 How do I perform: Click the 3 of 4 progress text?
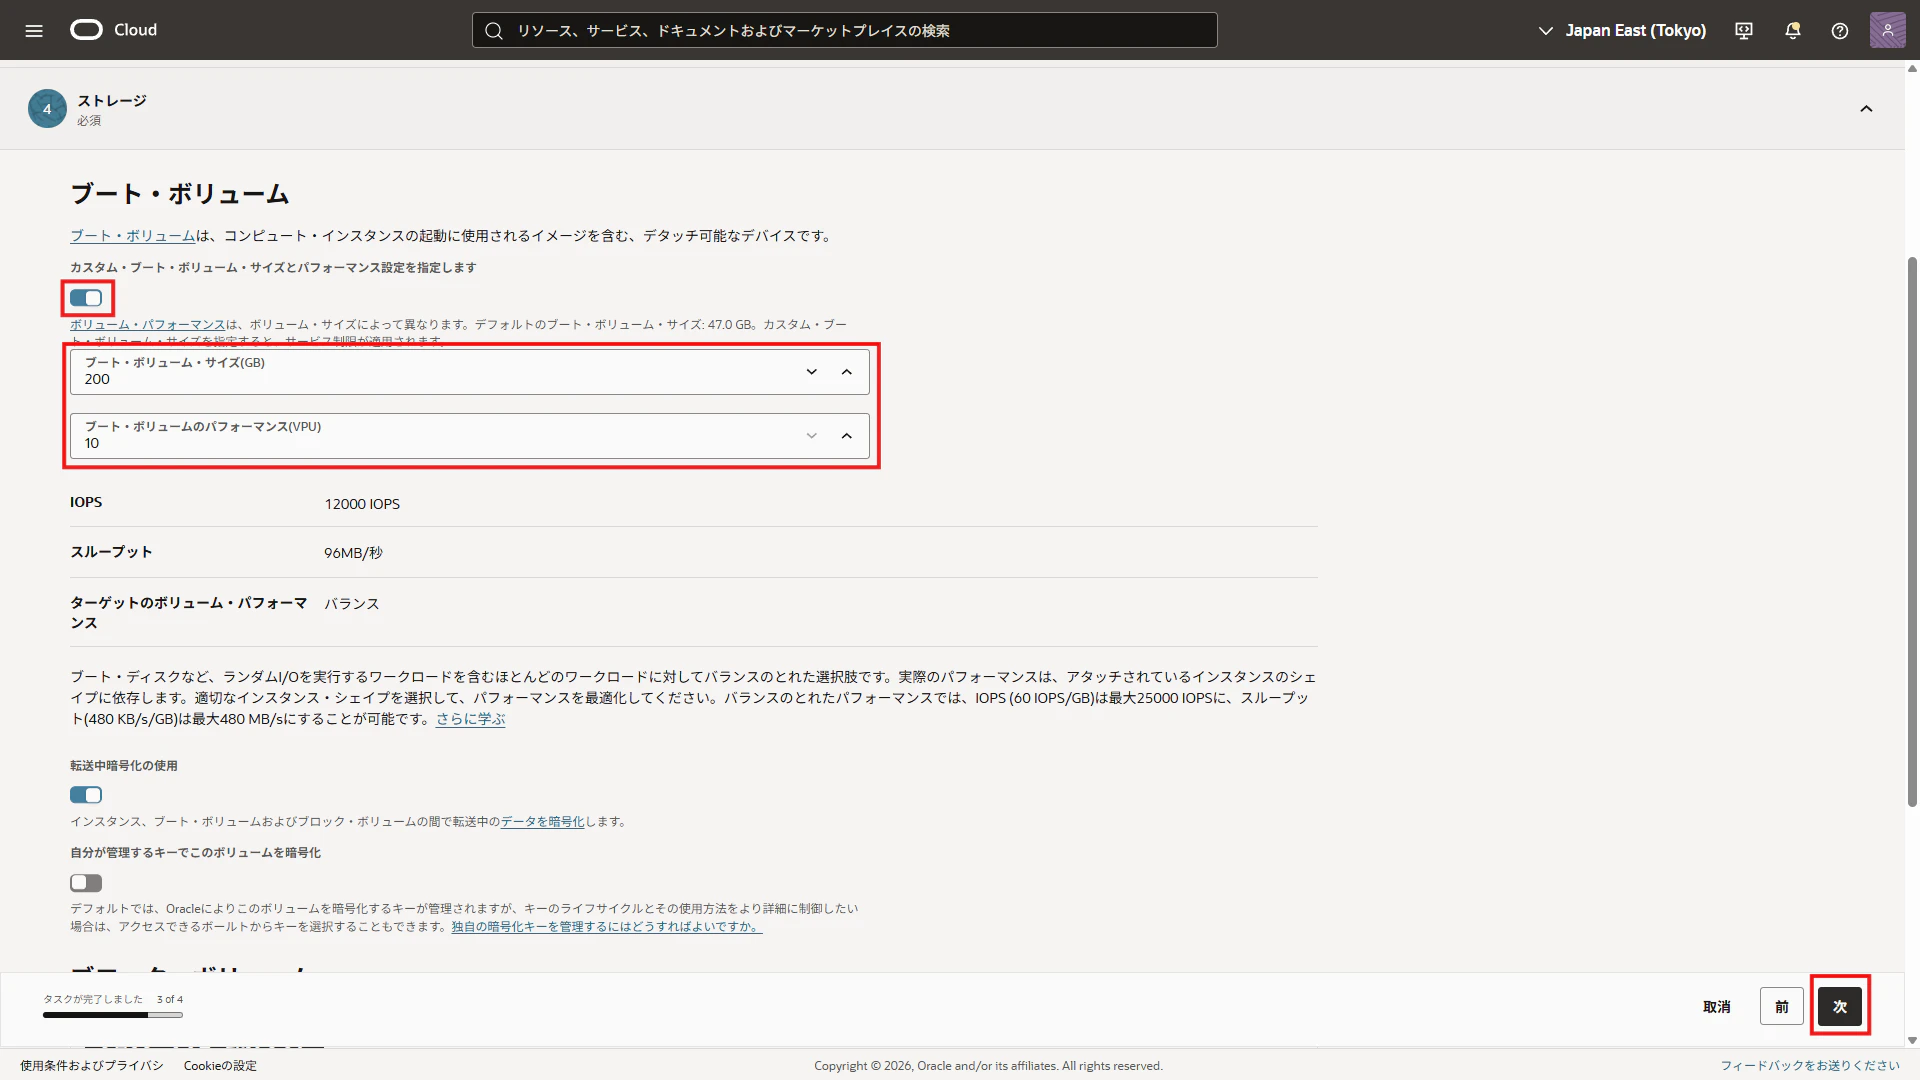point(170,999)
